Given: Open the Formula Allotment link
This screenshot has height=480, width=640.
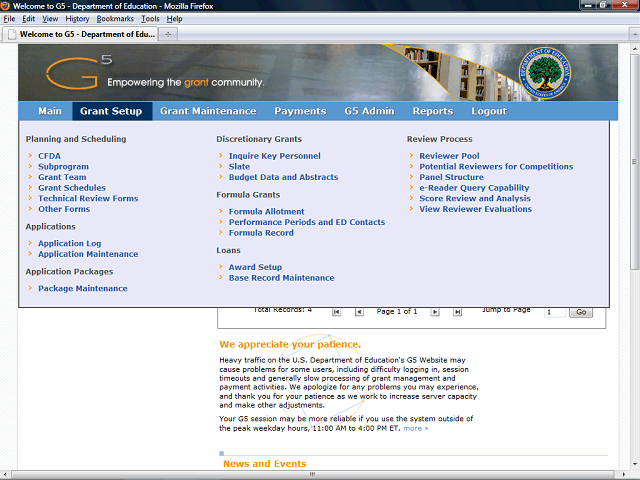Looking at the screenshot, I should tap(267, 211).
